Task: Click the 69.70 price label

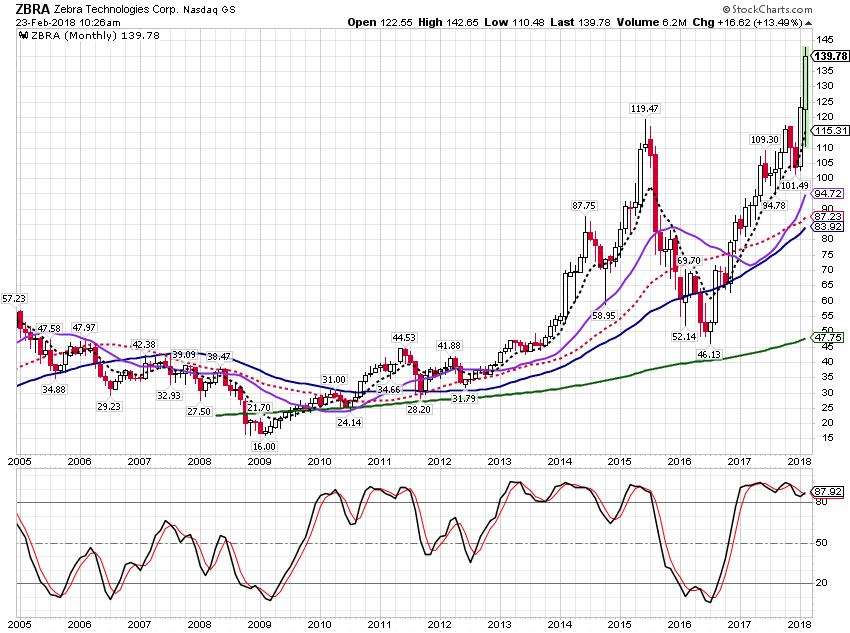Action: [689, 261]
